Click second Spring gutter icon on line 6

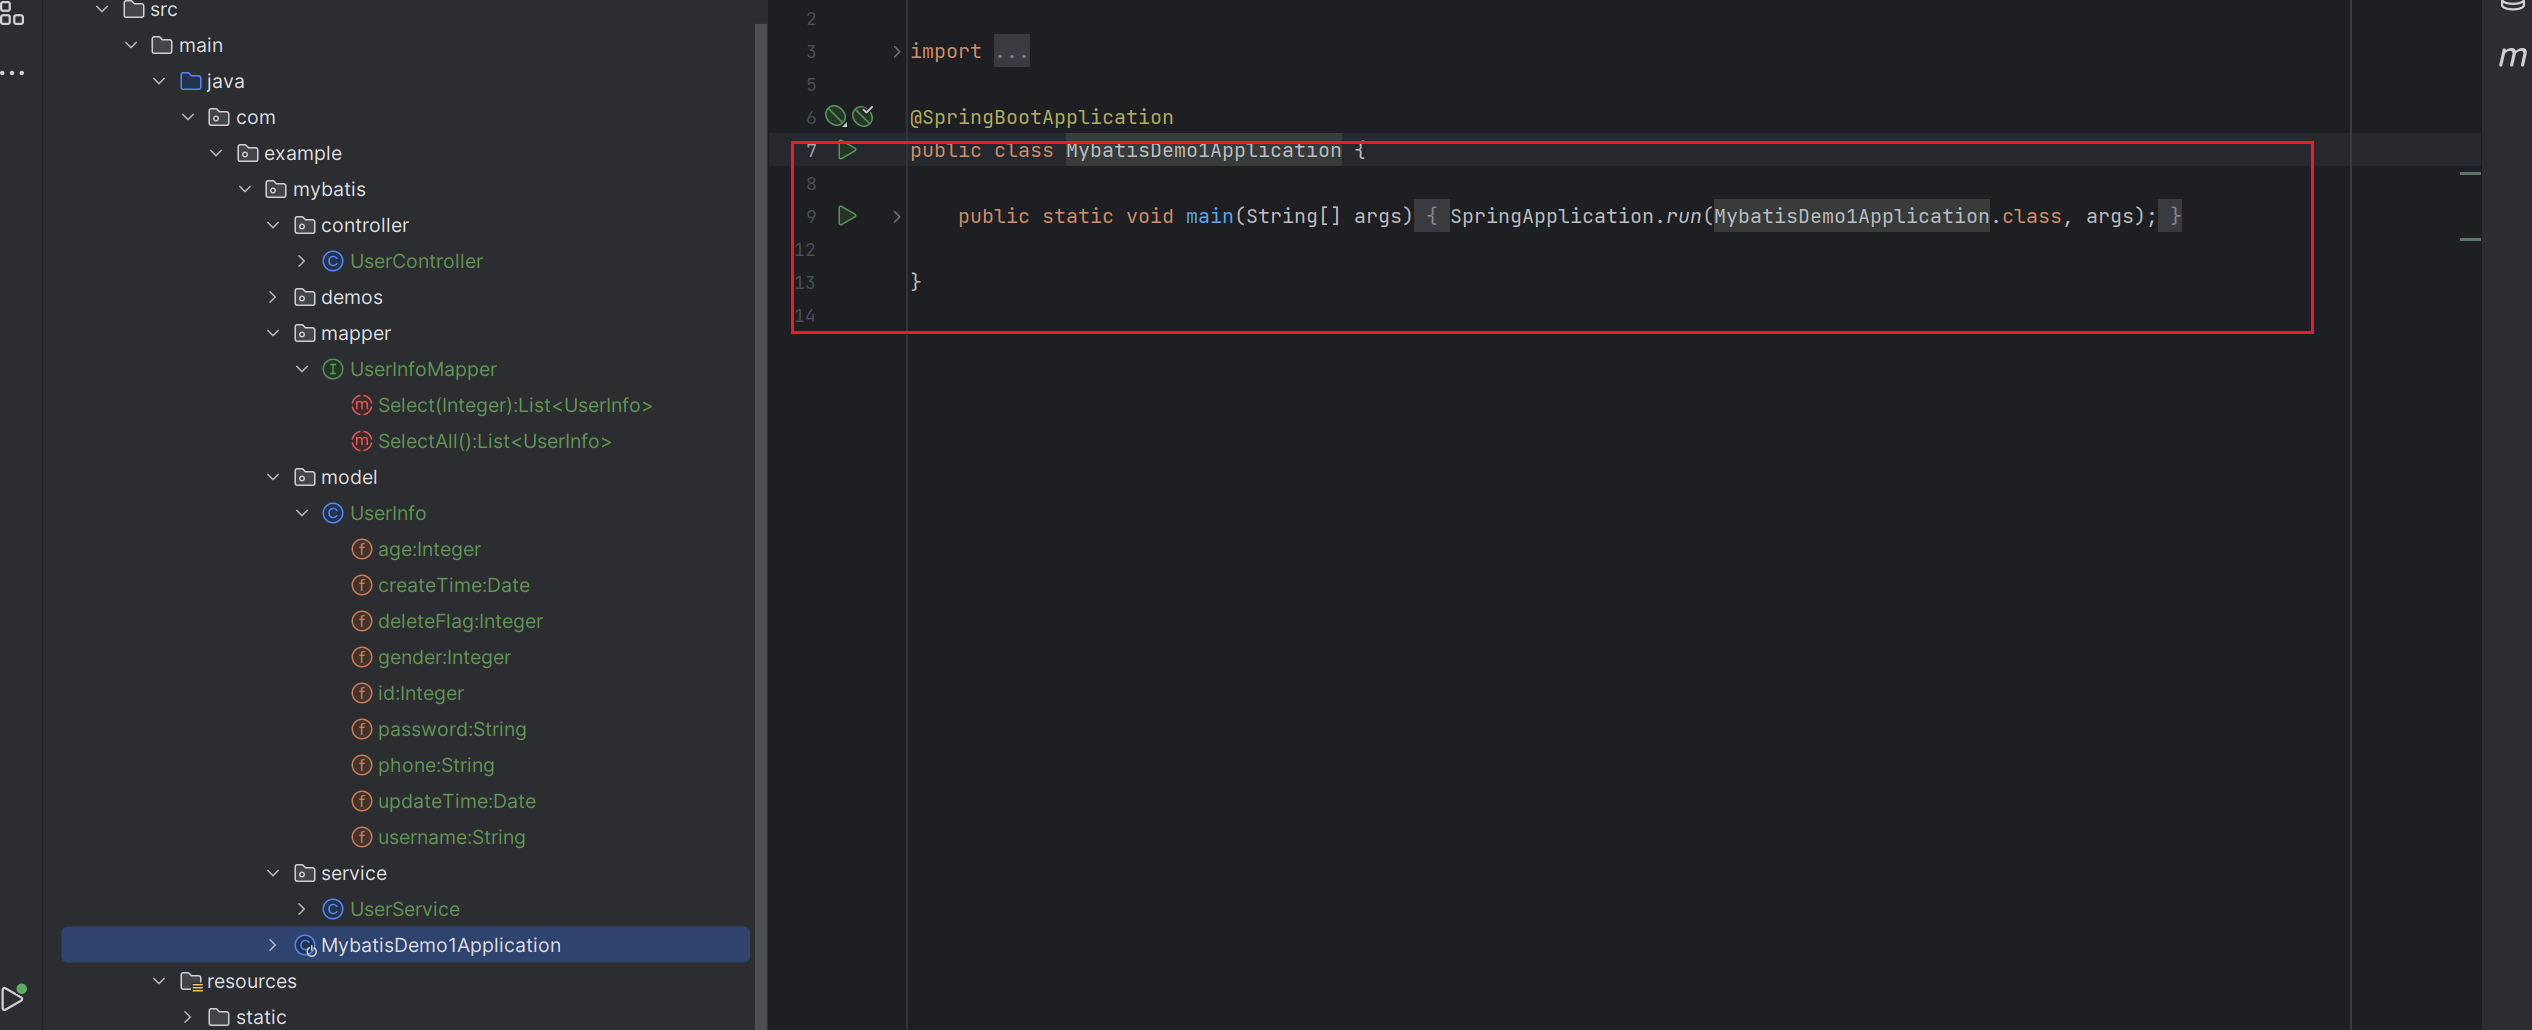click(864, 117)
